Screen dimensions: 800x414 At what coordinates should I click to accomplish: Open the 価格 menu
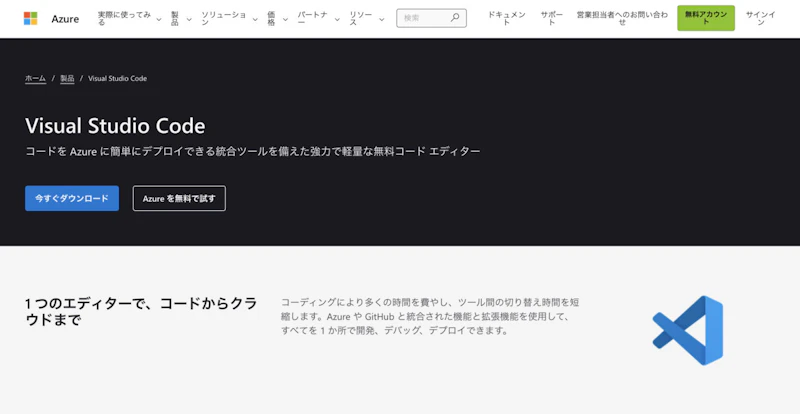(x=271, y=19)
